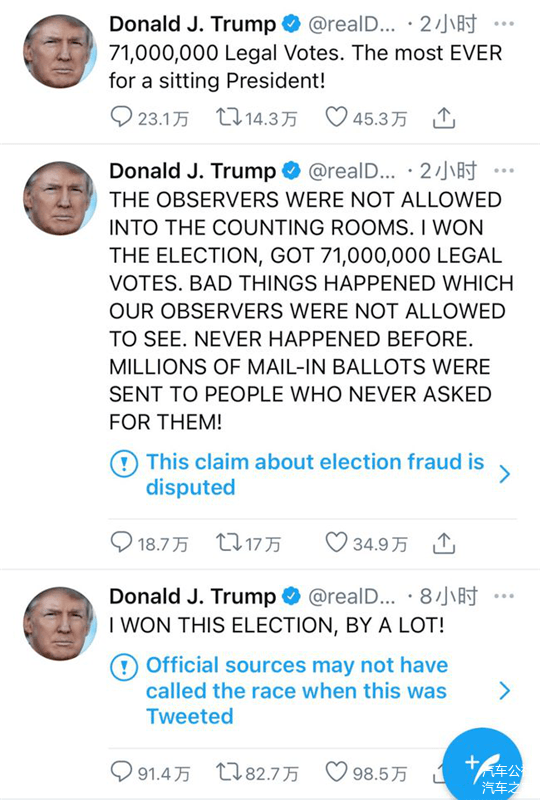540x800 pixels.
Task: Open profile picture on the first tweet
Action: 60,52
